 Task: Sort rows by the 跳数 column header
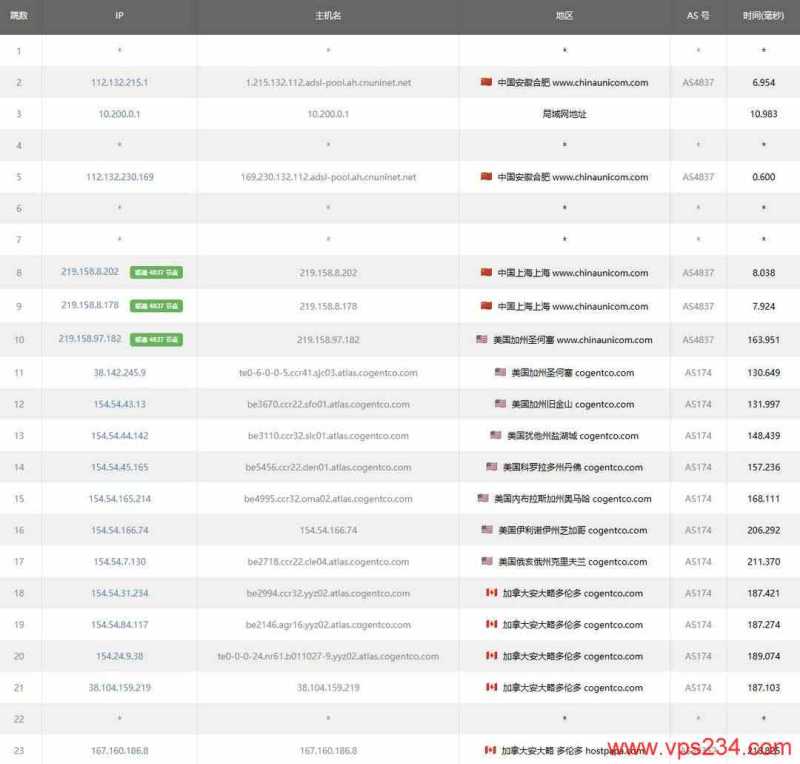pyautogui.click(x=19, y=16)
